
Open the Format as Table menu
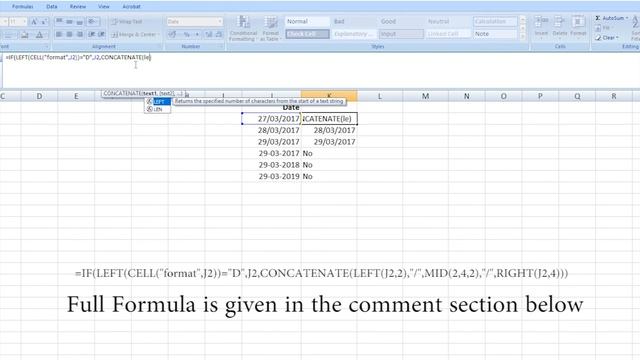271,29
